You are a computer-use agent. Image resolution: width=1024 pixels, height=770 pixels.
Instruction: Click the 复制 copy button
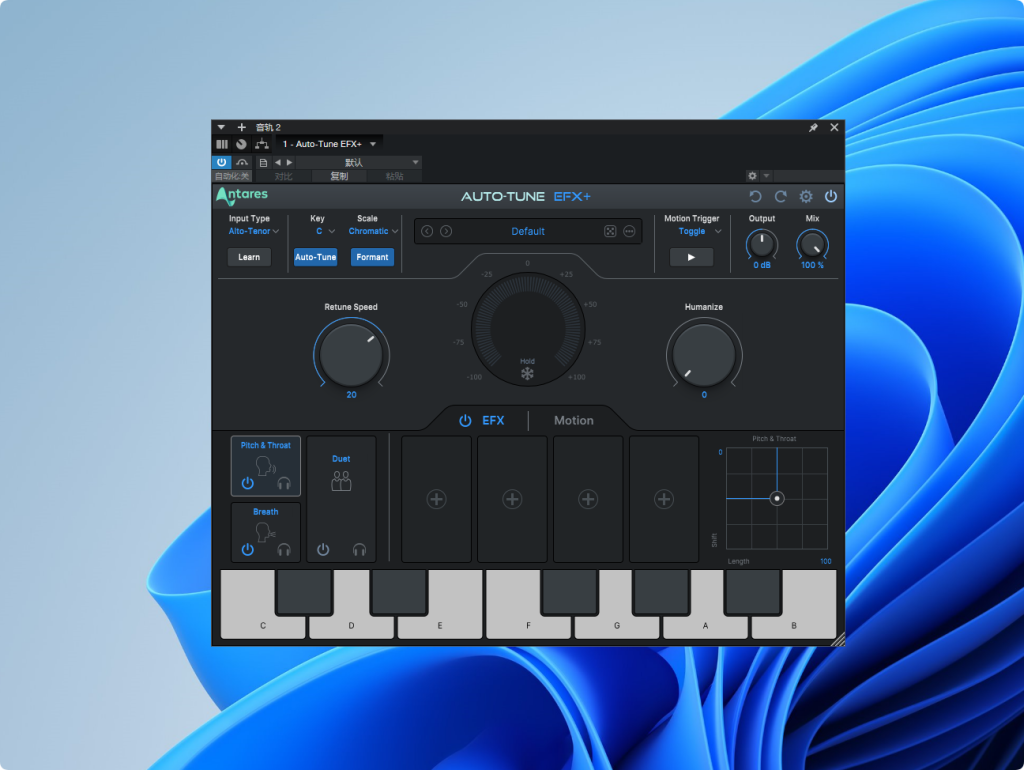339,176
